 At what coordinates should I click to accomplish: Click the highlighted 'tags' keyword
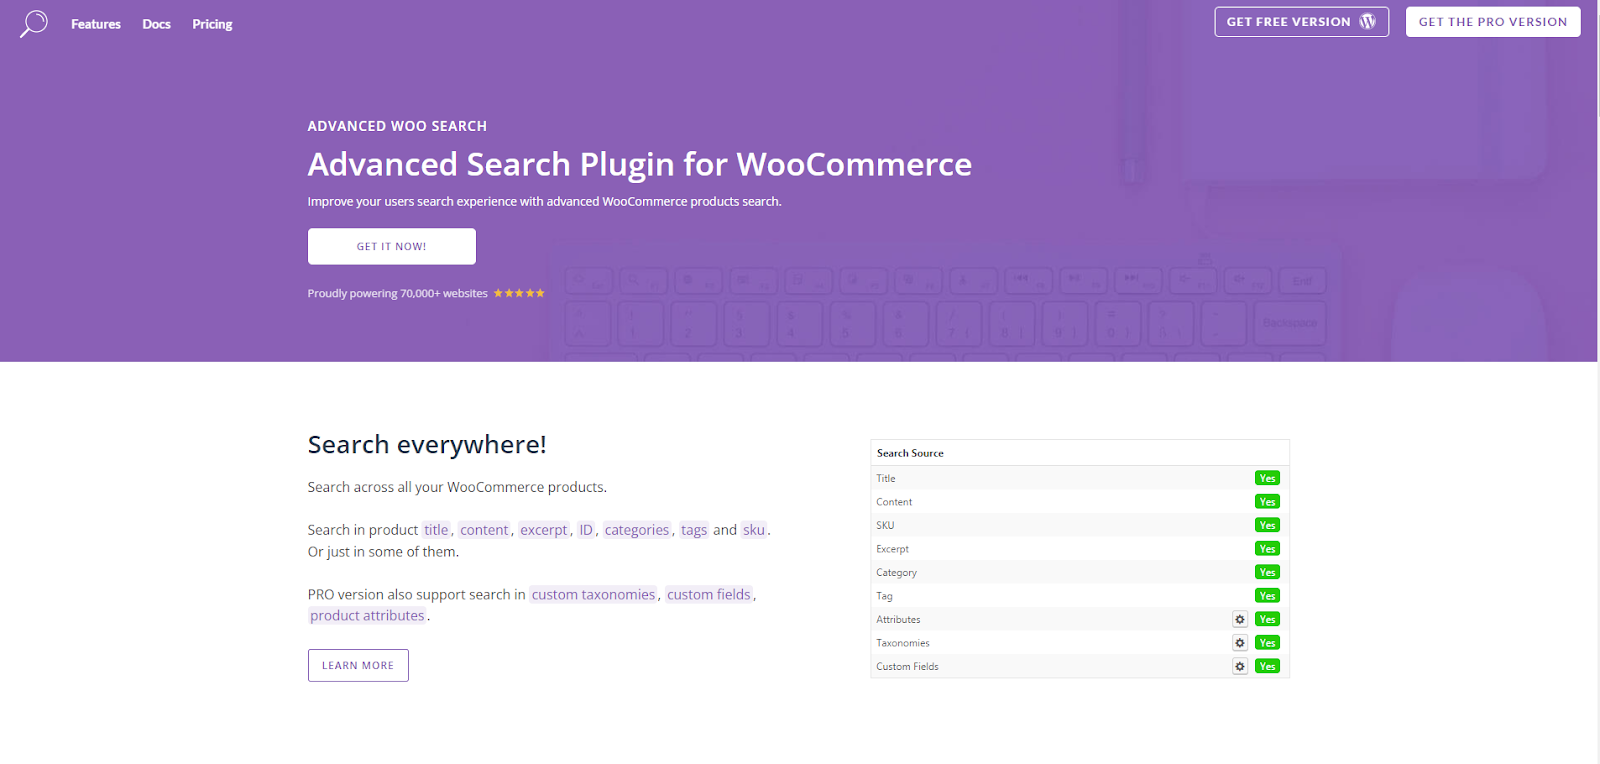coord(694,530)
